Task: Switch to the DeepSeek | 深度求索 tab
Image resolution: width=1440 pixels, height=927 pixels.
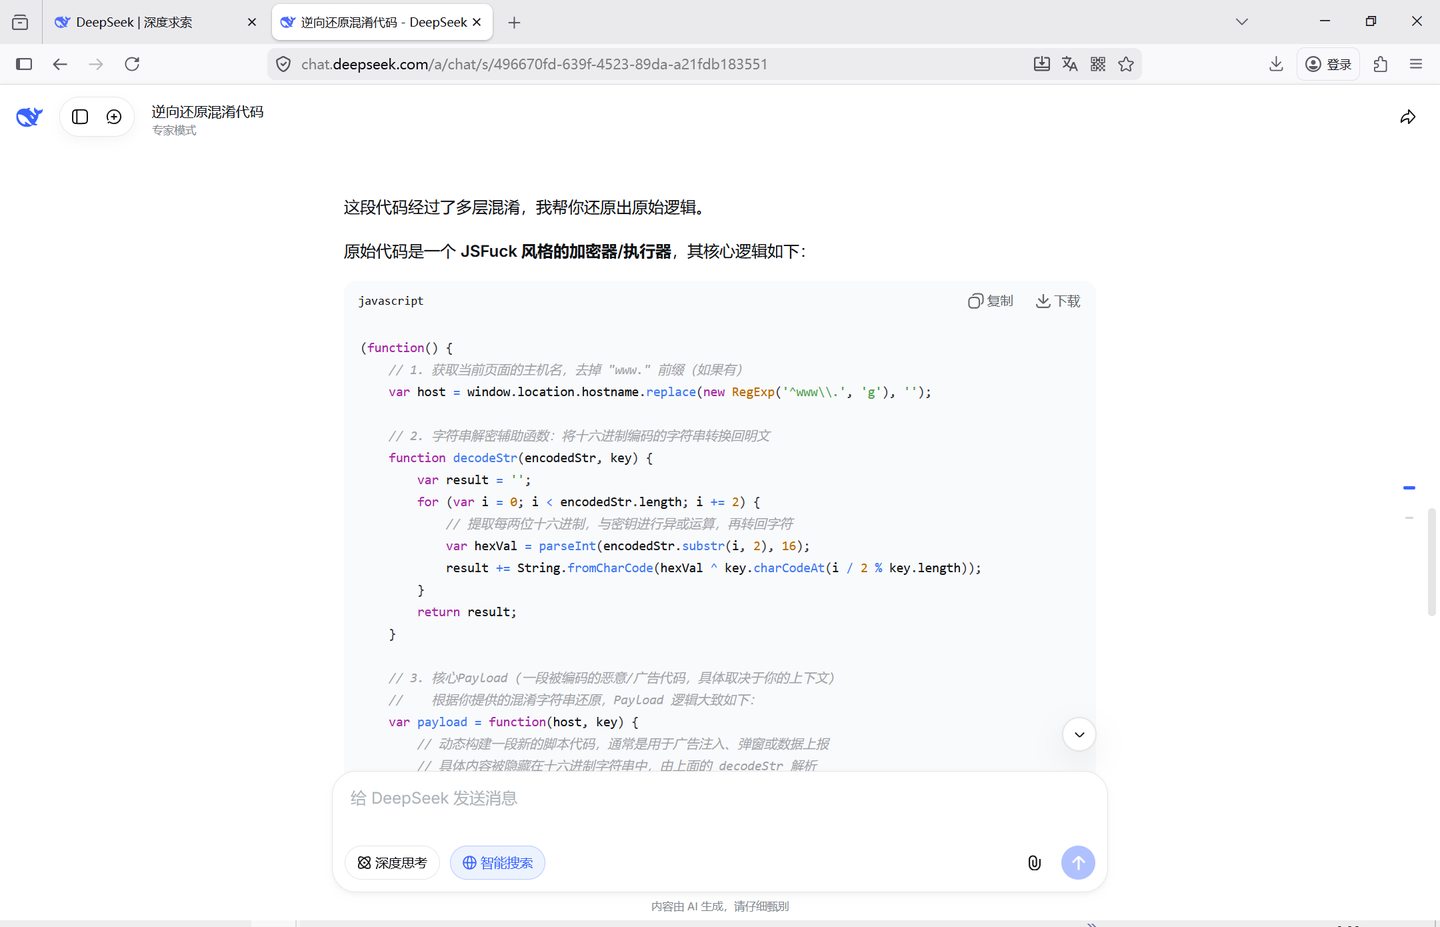Action: coord(156,22)
